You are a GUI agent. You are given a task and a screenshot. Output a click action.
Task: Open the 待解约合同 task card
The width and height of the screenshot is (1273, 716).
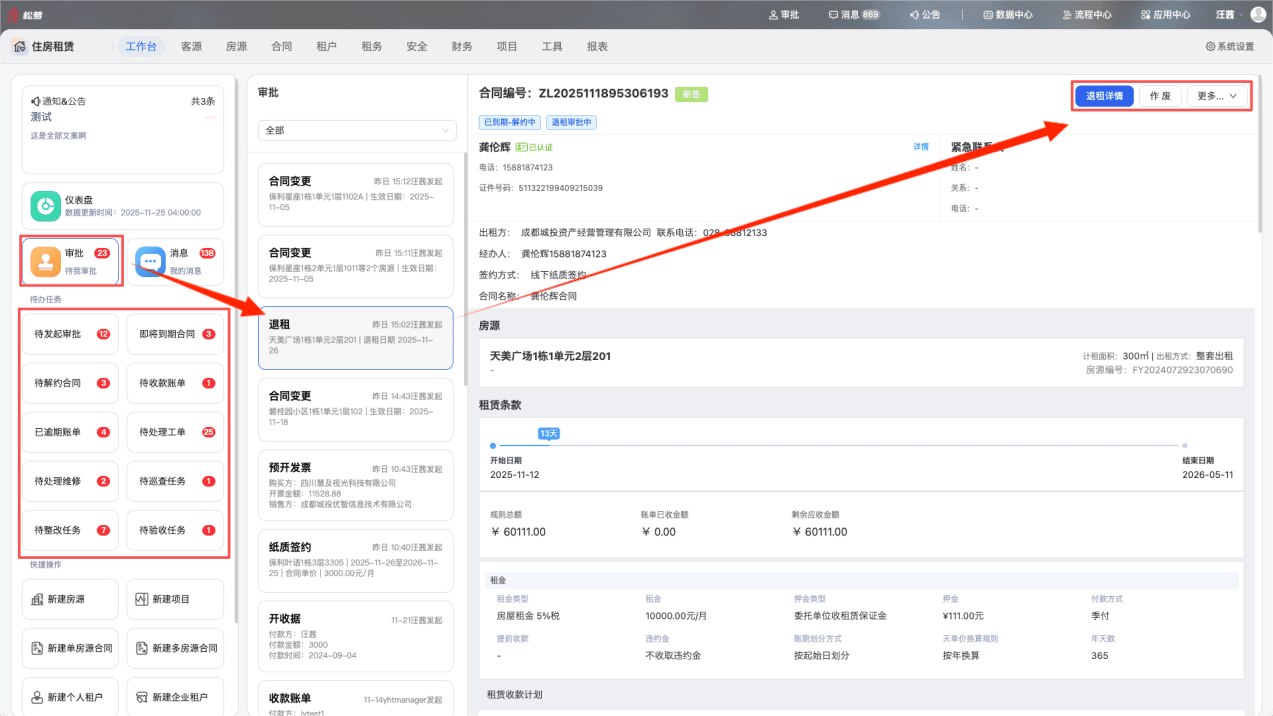[70, 383]
